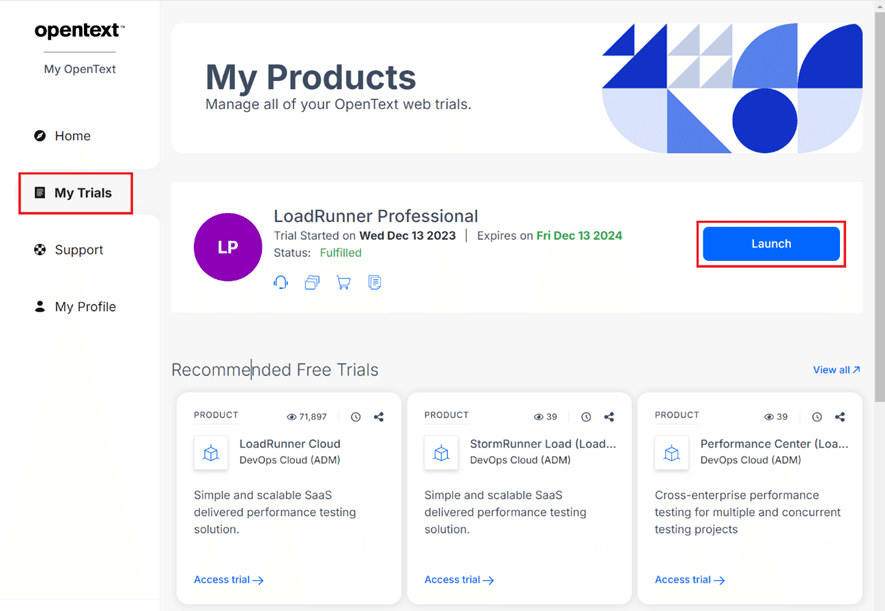Click the expiry date Fri Dec 13 2024

tap(579, 236)
